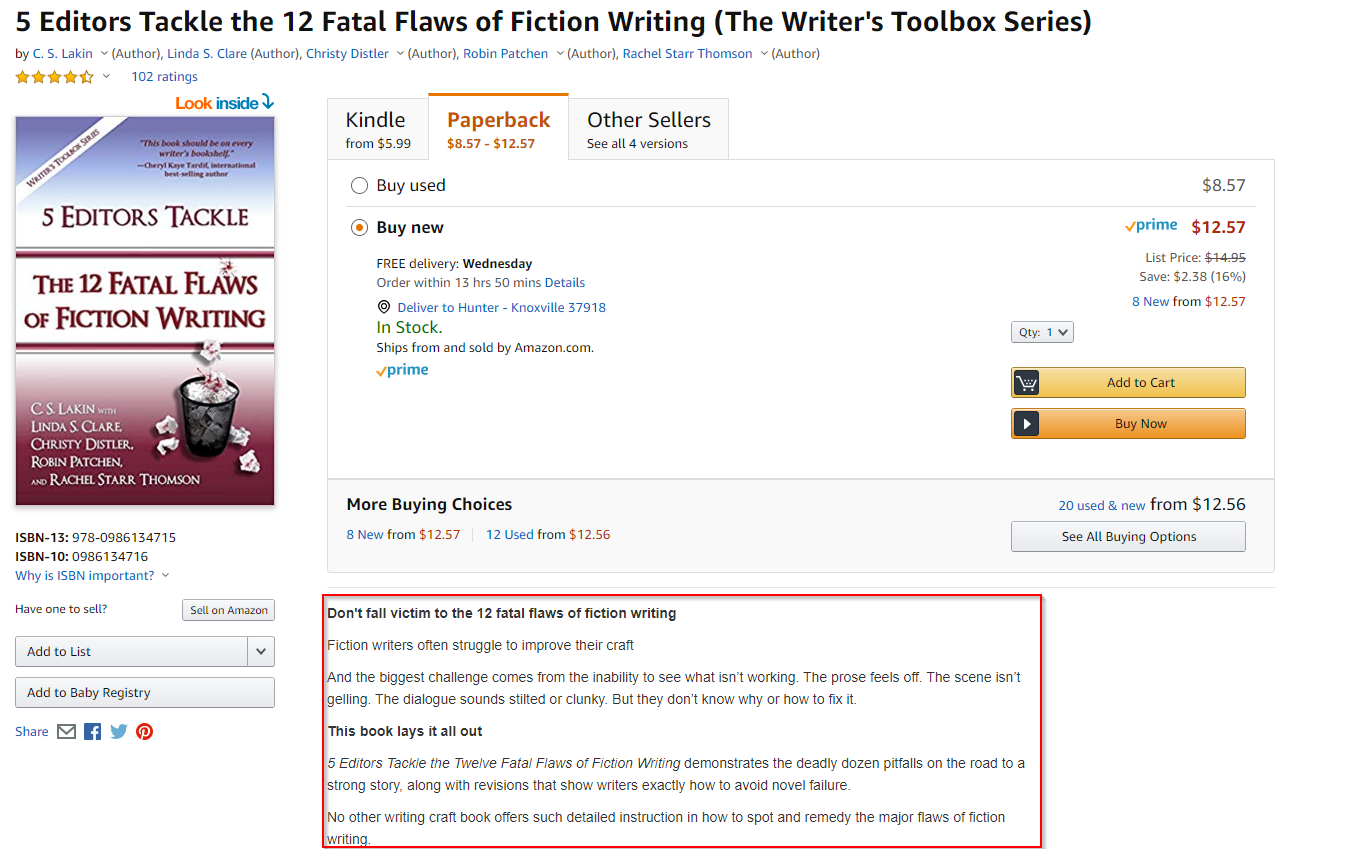Click the book cover thumbnail

coord(144,310)
